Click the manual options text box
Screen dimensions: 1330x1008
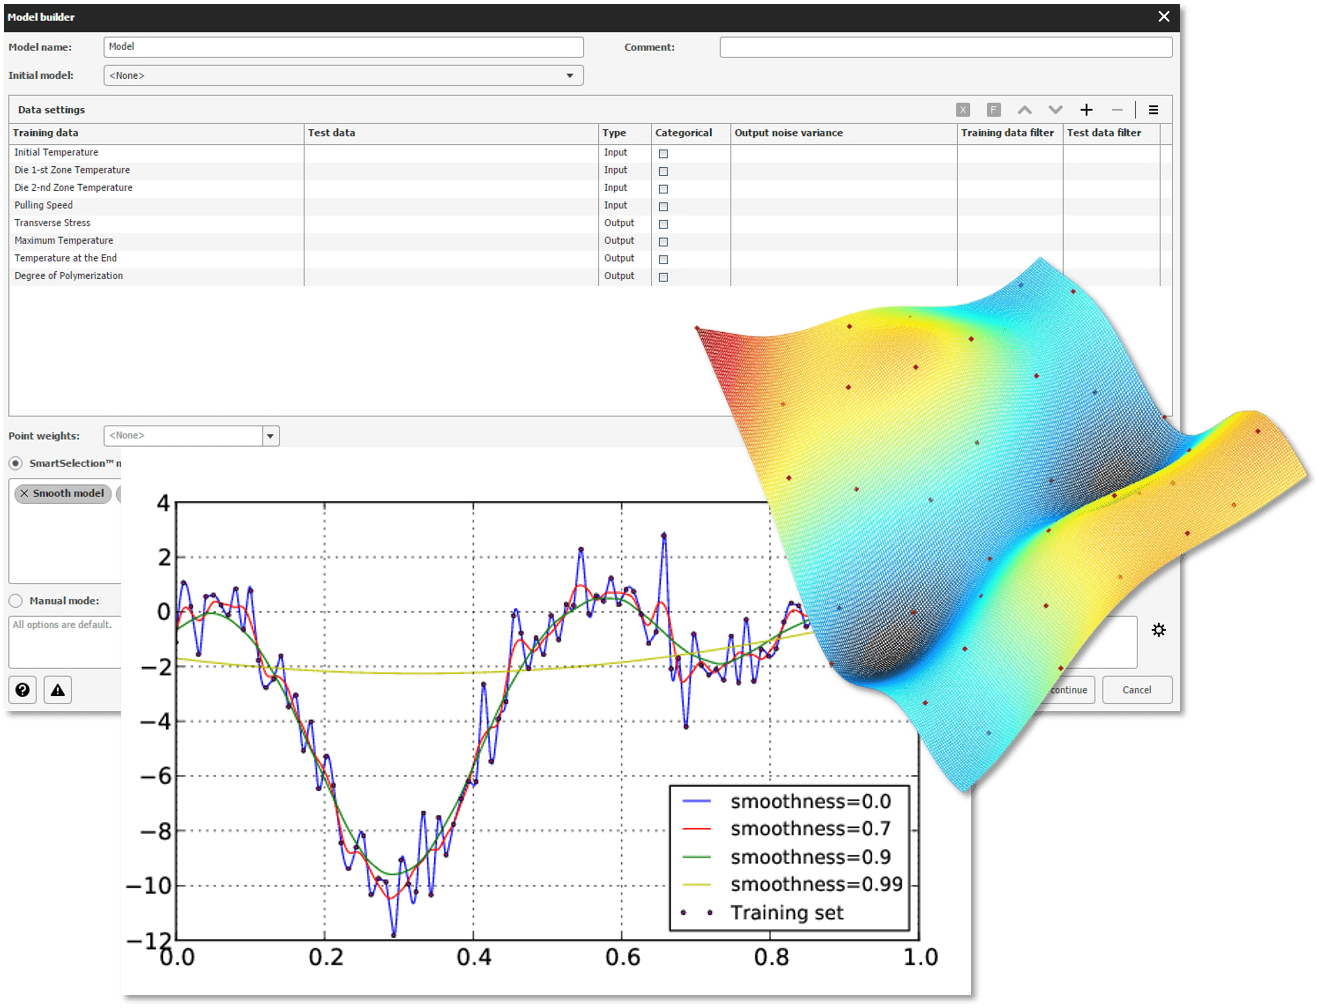point(65,642)
